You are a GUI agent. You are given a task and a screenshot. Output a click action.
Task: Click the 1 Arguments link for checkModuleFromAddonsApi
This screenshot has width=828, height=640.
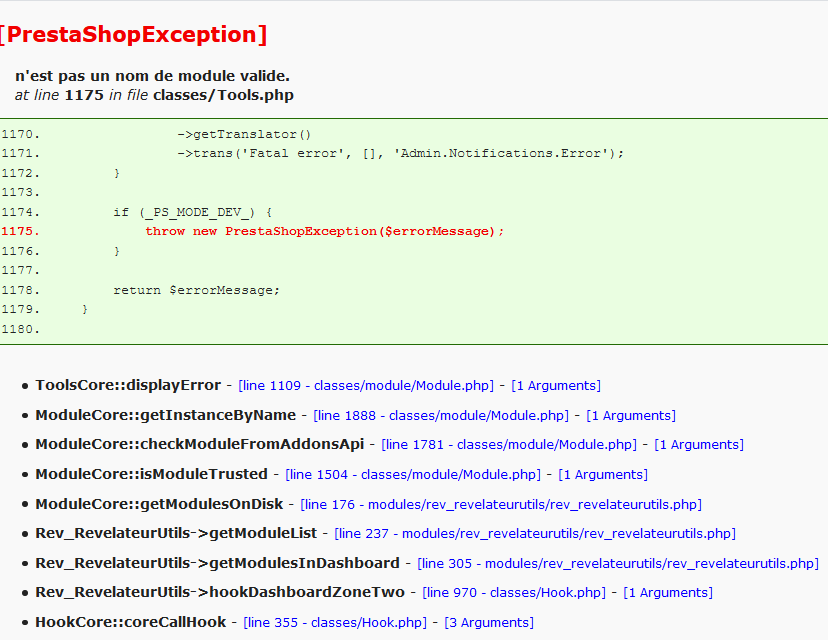699,444
